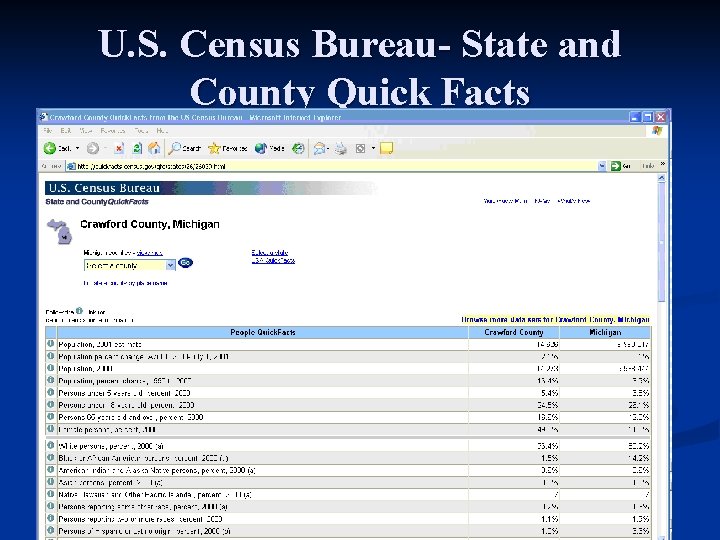Click the green Refresh page icon
This screenshot has width=720, height=540.
pyautogui.click(x=137, y=148)
